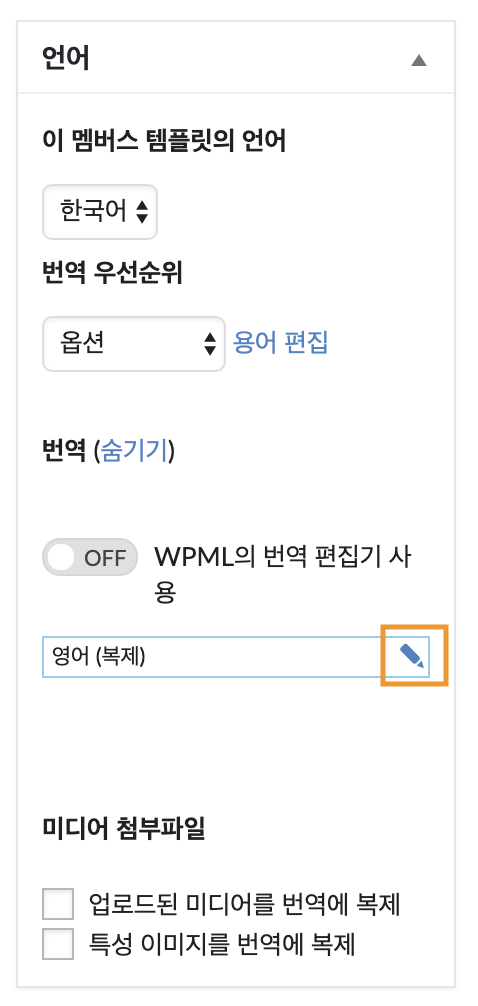478x1006 pixels.
Task: Click the 언어 panel title
Action: click(x=65, y=58)
